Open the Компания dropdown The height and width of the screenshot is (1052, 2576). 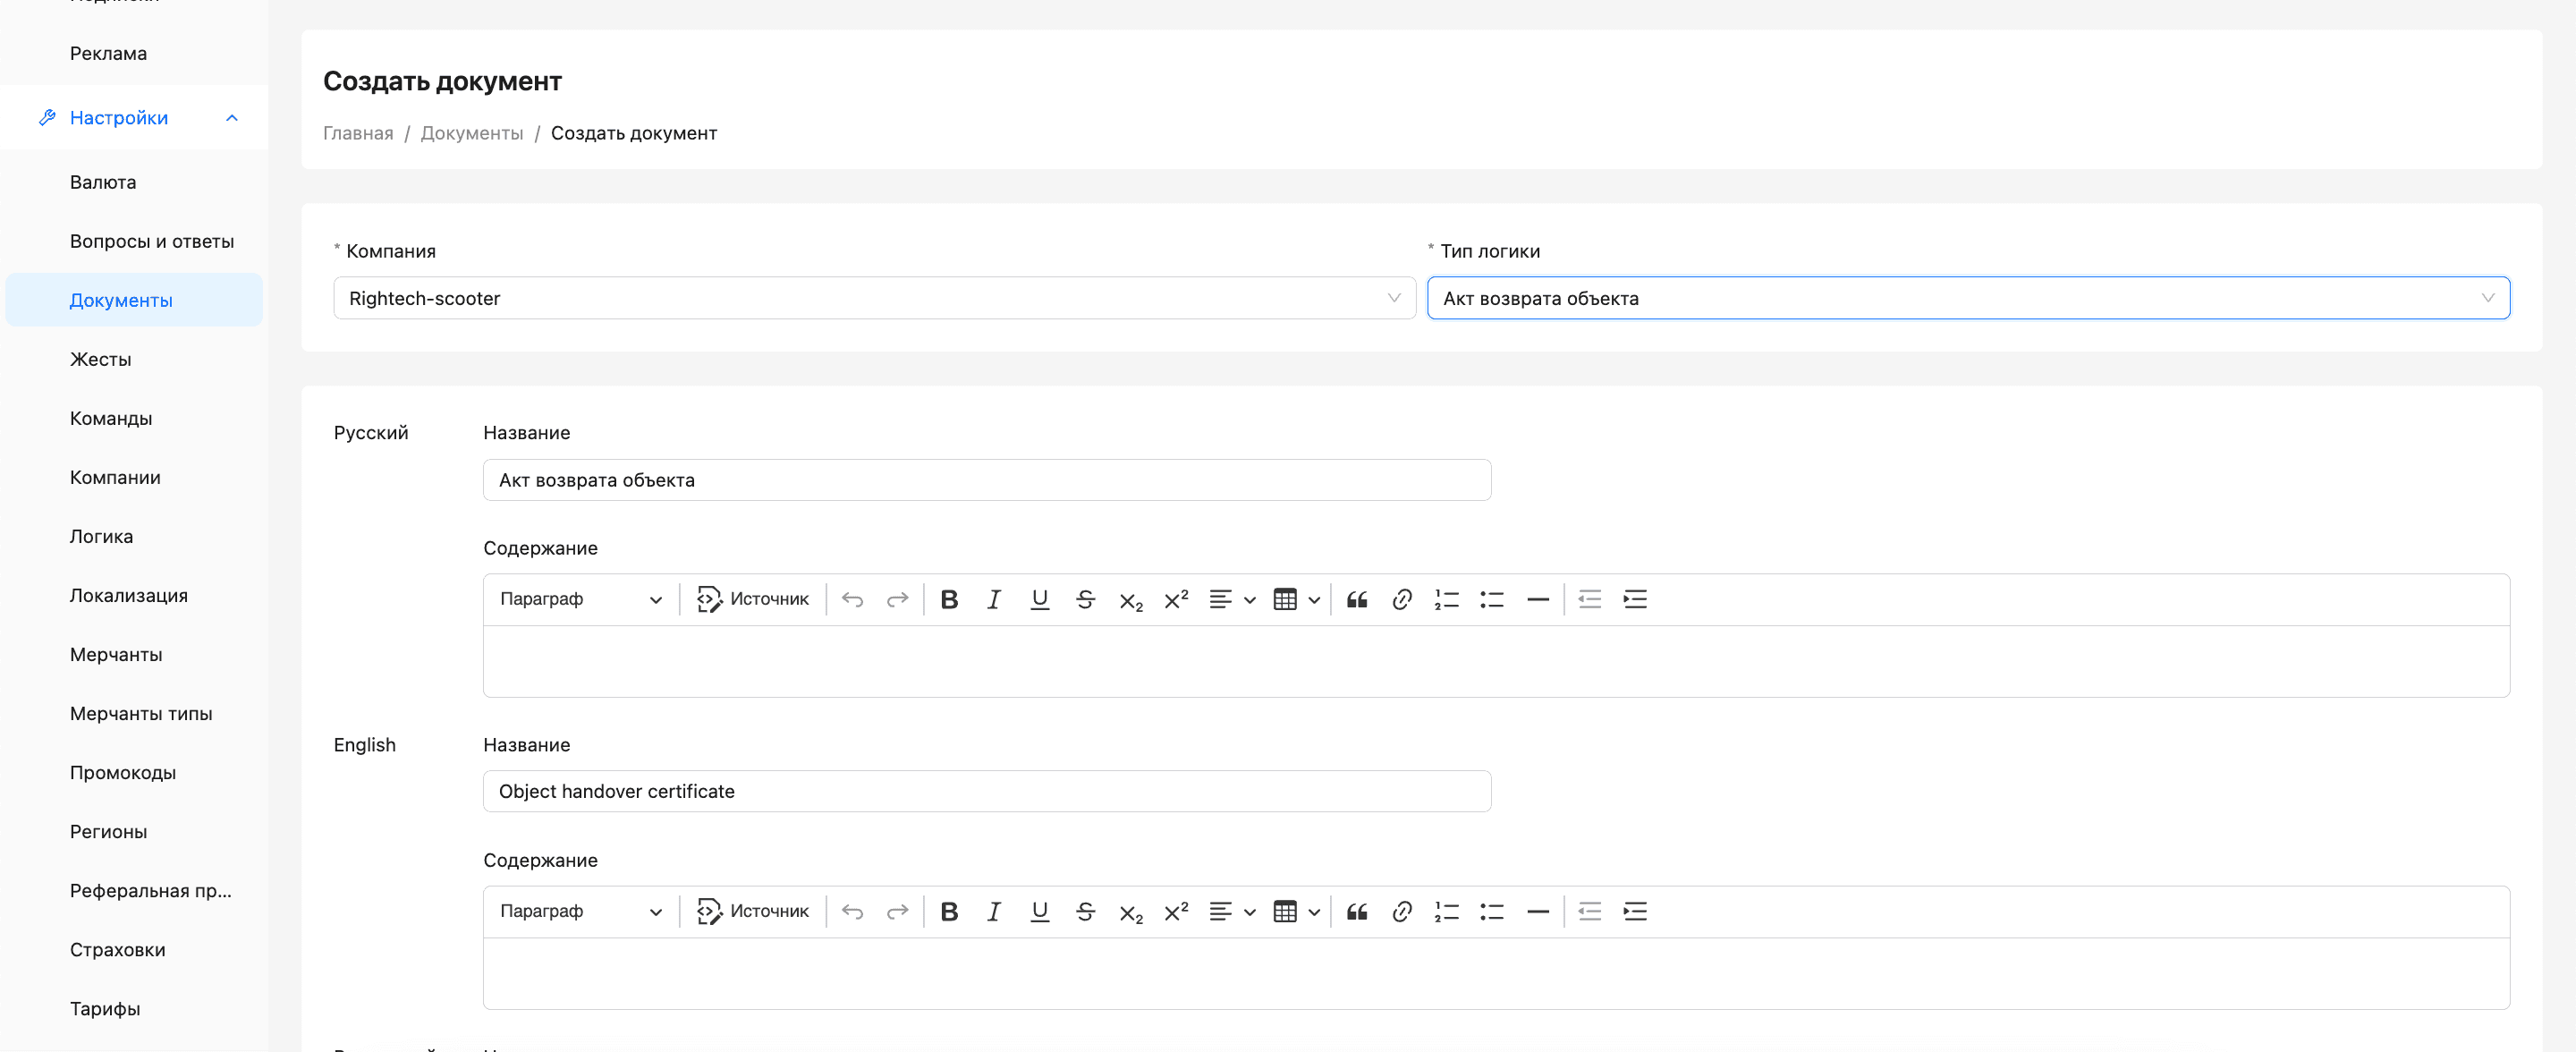pyautogui.click(x=873, y=298)
